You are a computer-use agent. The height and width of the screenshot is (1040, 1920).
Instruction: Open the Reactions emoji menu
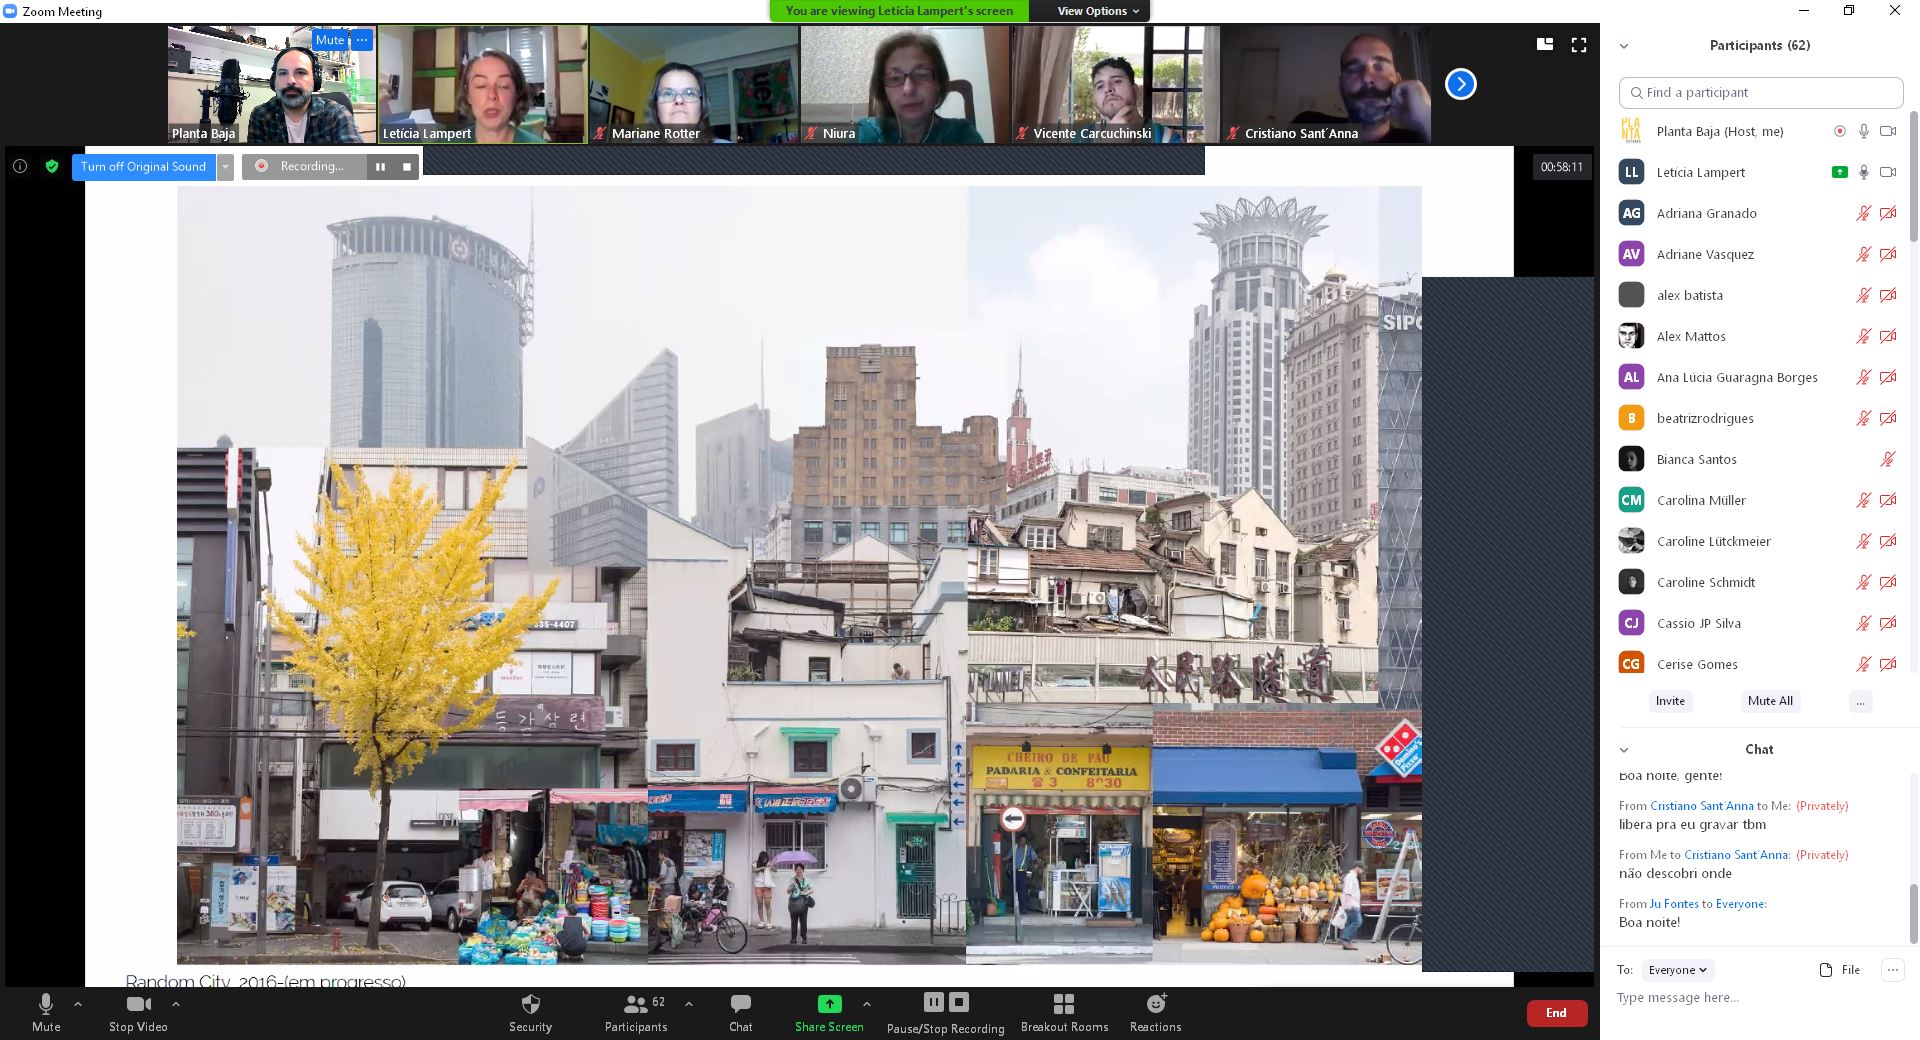[x=1155, y=1004]
